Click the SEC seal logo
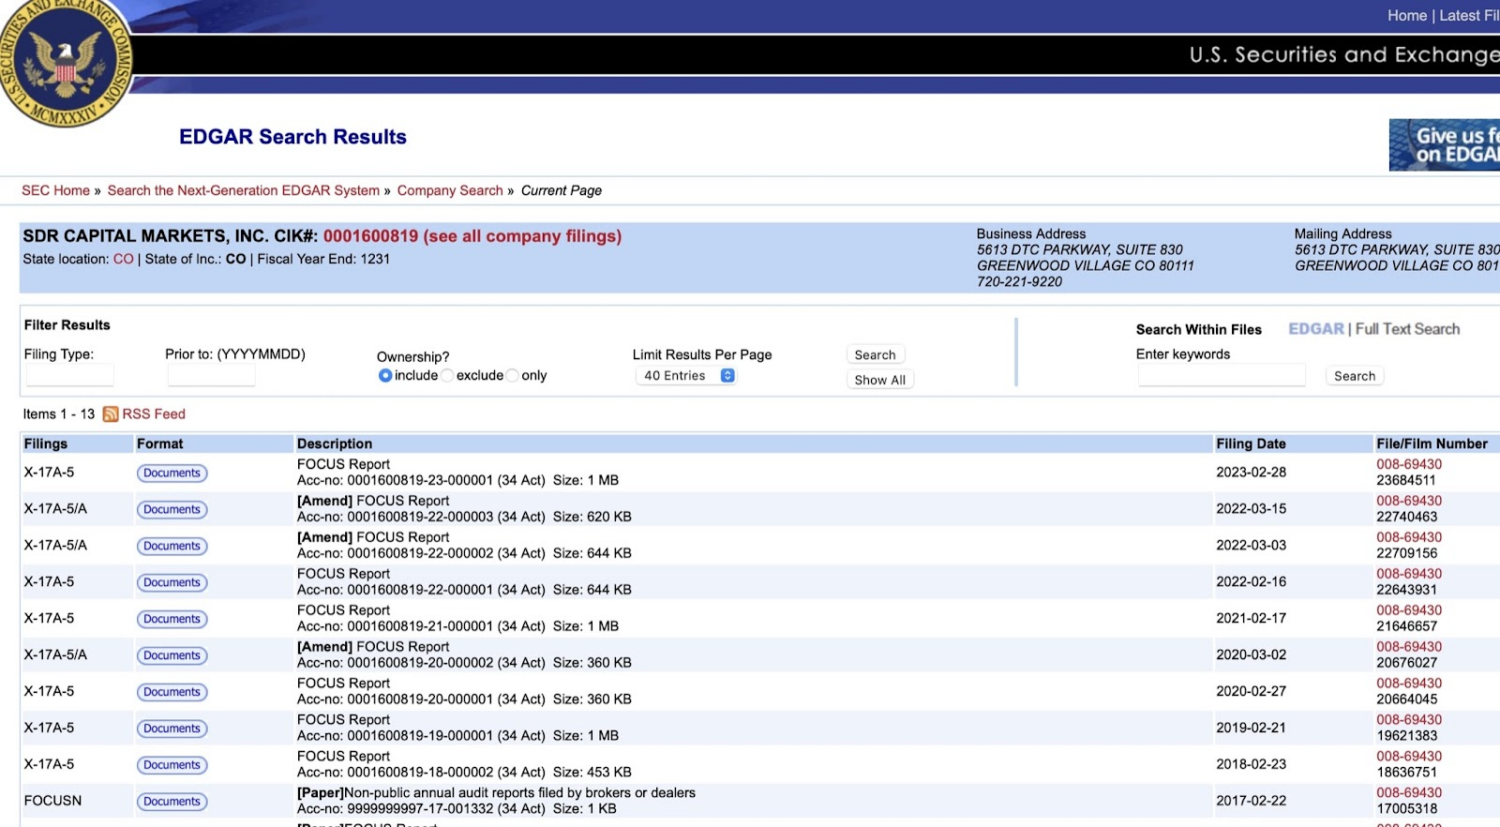The height and width of the screenshot is (827, 1500). coord(65,62)
